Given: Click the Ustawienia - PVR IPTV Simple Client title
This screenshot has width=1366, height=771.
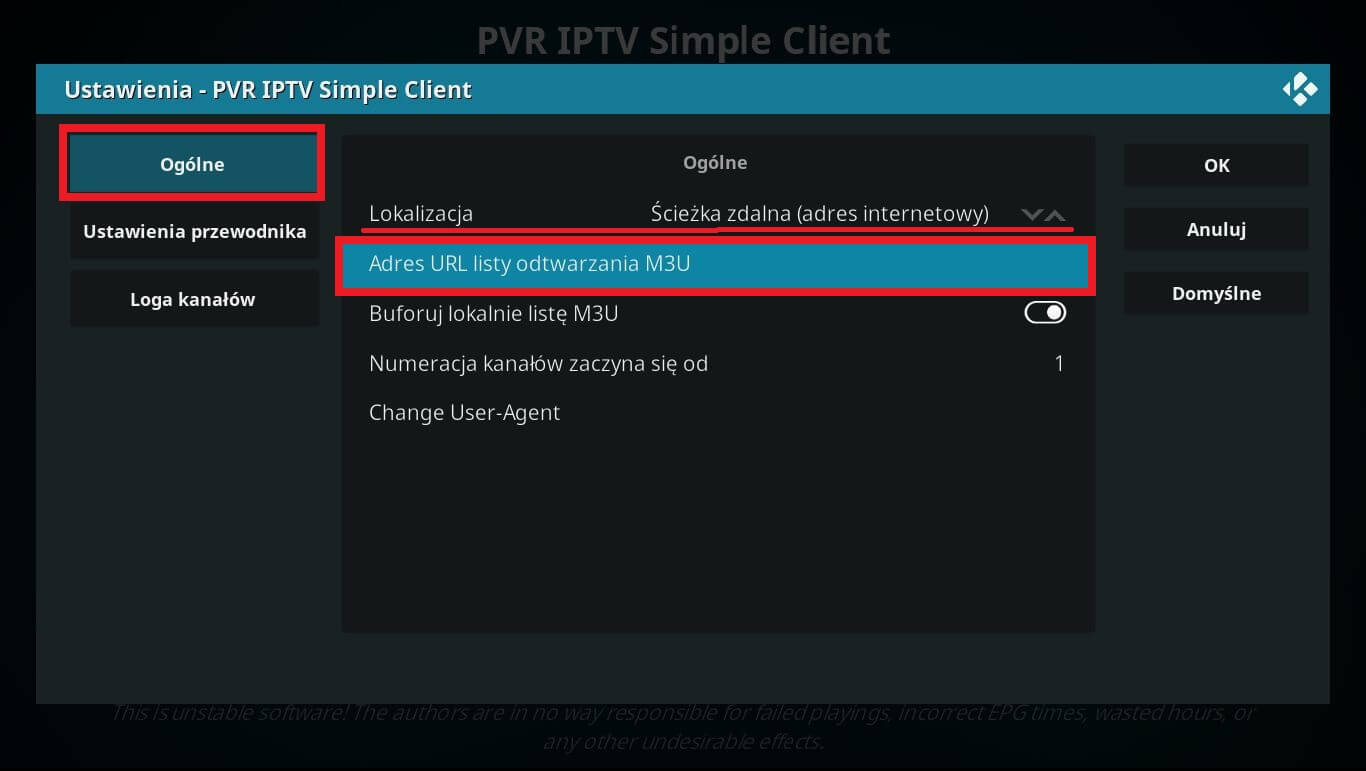Looking at the screenshot, I should [268, 90].
